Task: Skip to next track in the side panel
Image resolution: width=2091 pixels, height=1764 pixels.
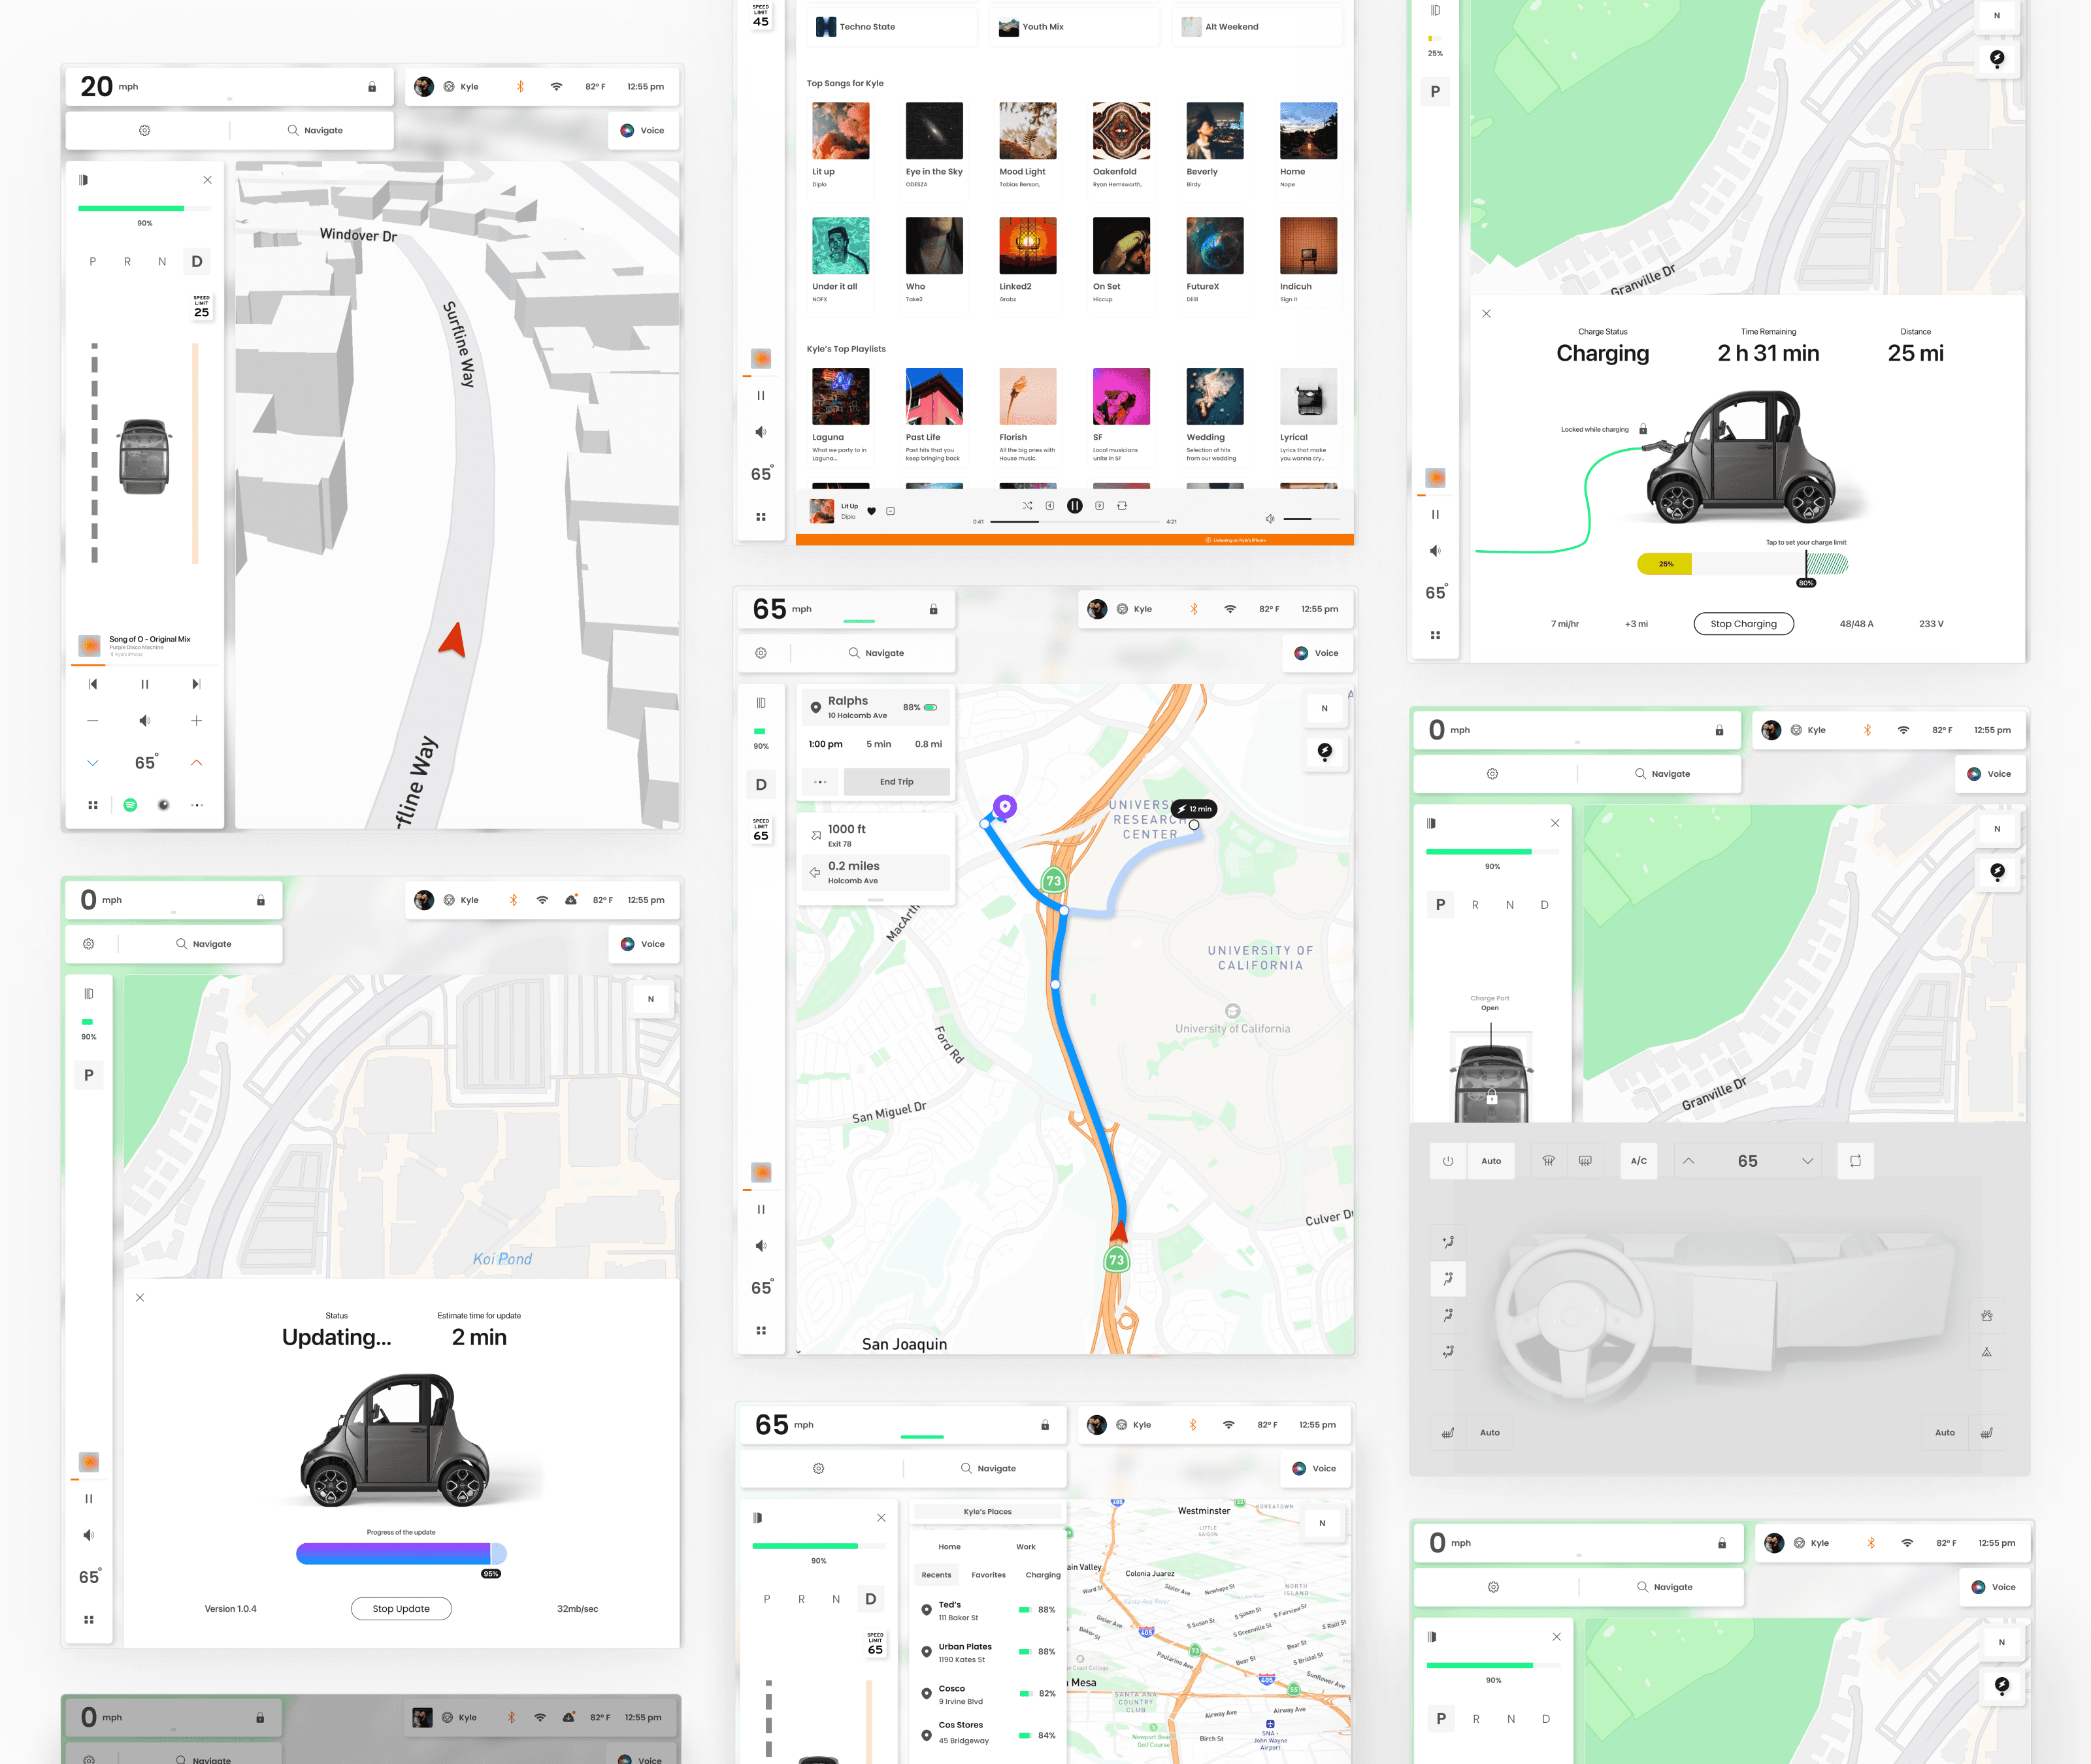Action: 196,684
